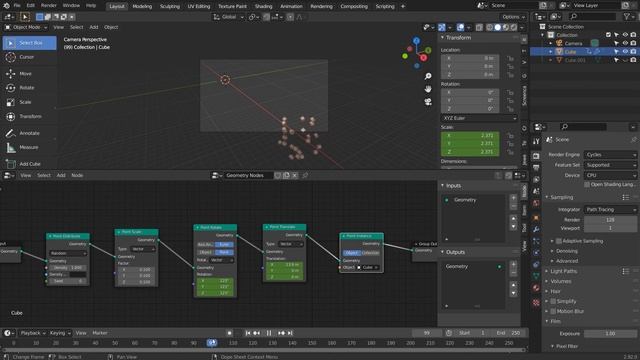This screenshot has width=640, height=360.
Task: Open the Edit menu
Action: [x=31, y=6]
